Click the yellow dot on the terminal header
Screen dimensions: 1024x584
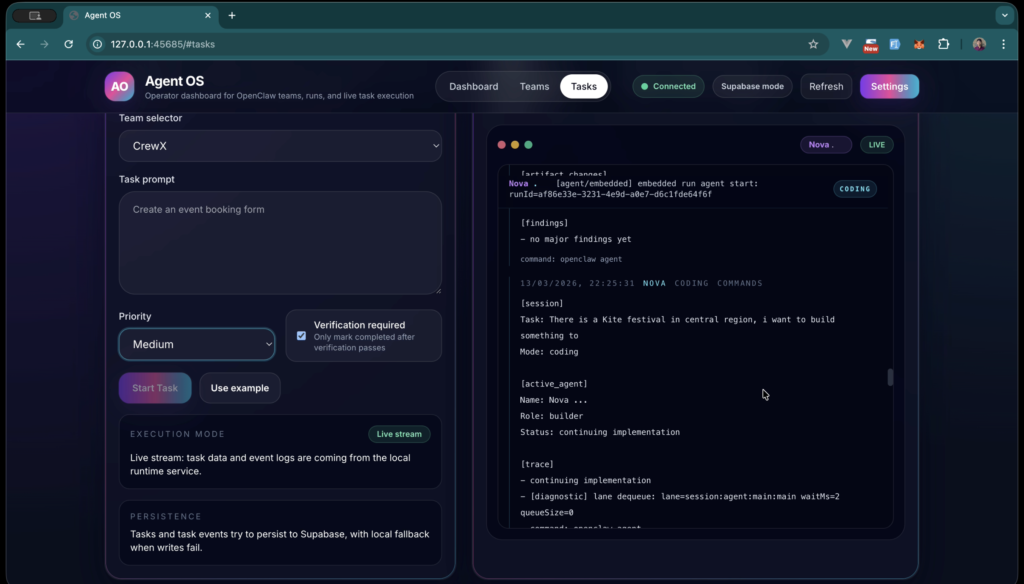(x=513, y=144)
